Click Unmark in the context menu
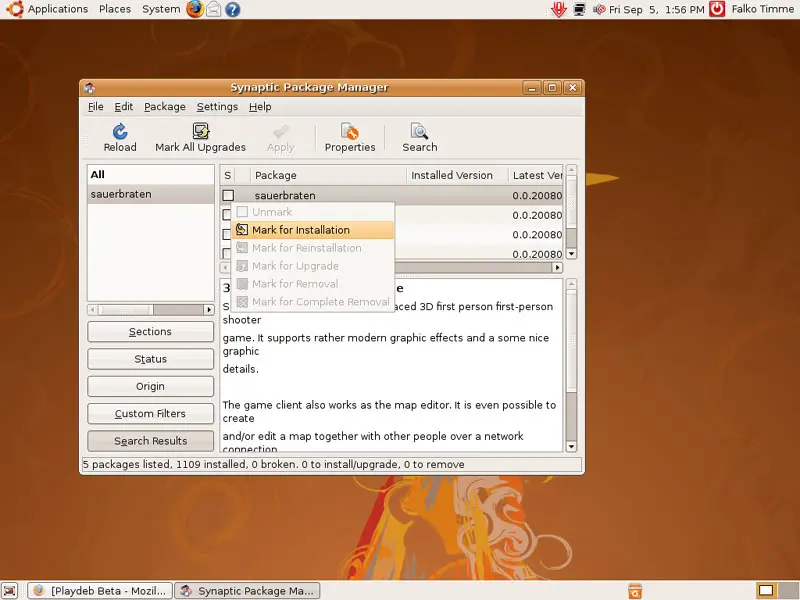Image resolution: width=800 pixels, height=600 pixels. [313, 212]
